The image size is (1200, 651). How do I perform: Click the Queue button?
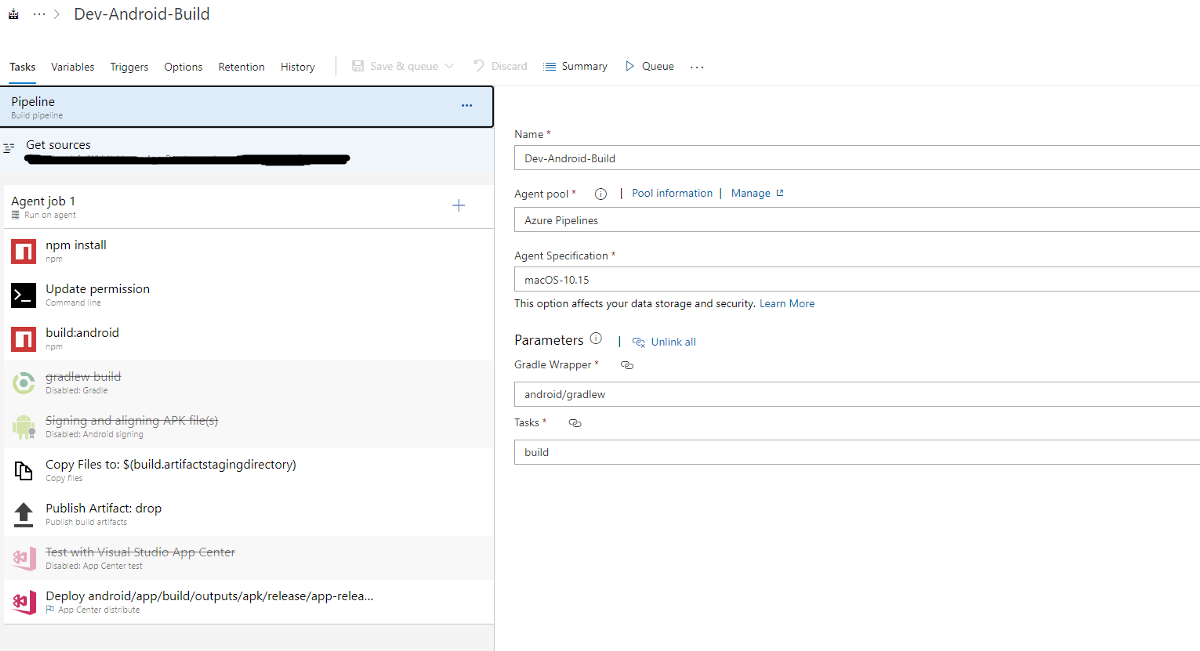pyautogui.click(x=649, y=66)
